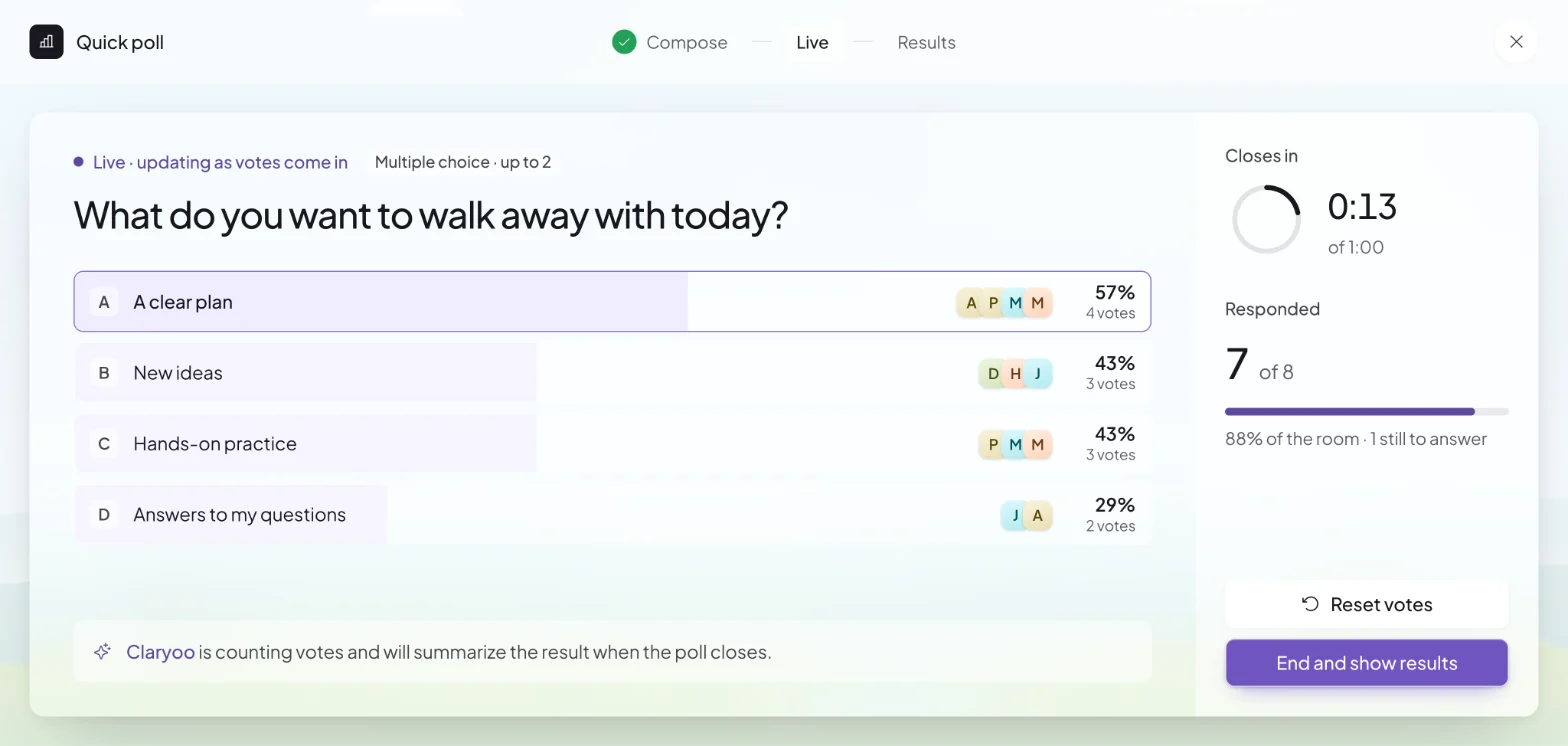Select the Live step
1568x746 pixels.
812,42
